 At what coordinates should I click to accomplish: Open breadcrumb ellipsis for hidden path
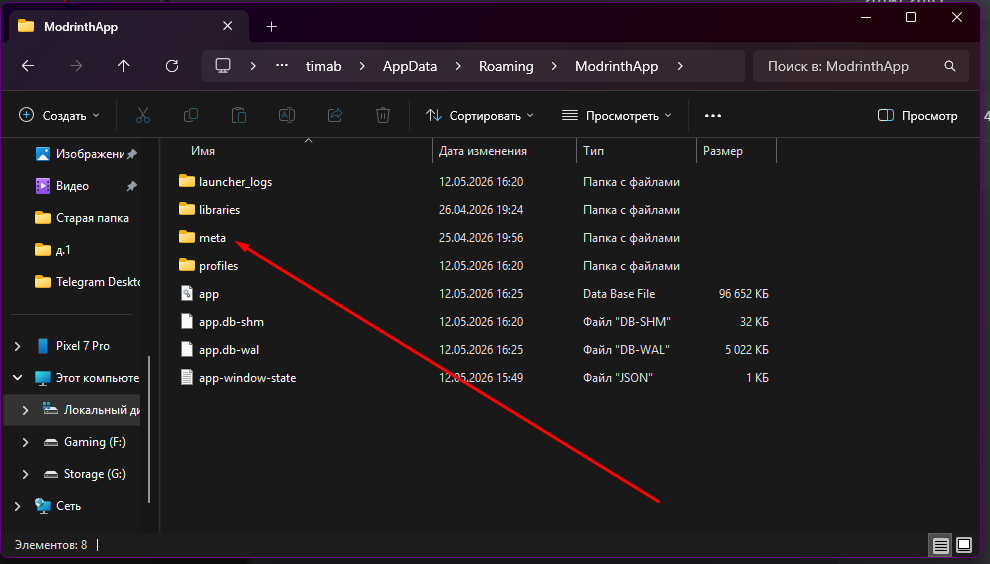(282, 66)
